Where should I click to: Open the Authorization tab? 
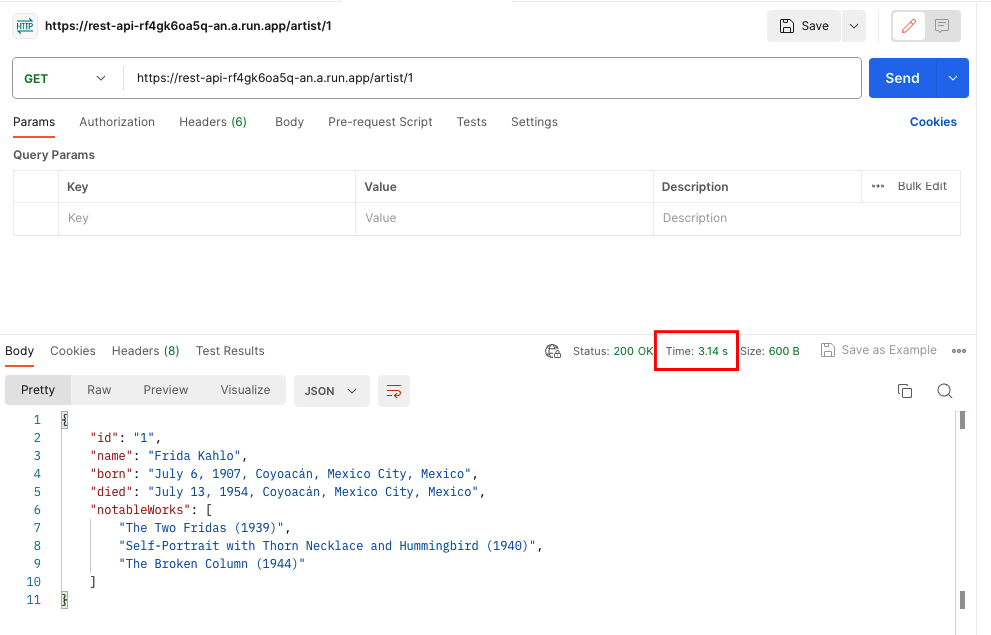click(117, 122)
